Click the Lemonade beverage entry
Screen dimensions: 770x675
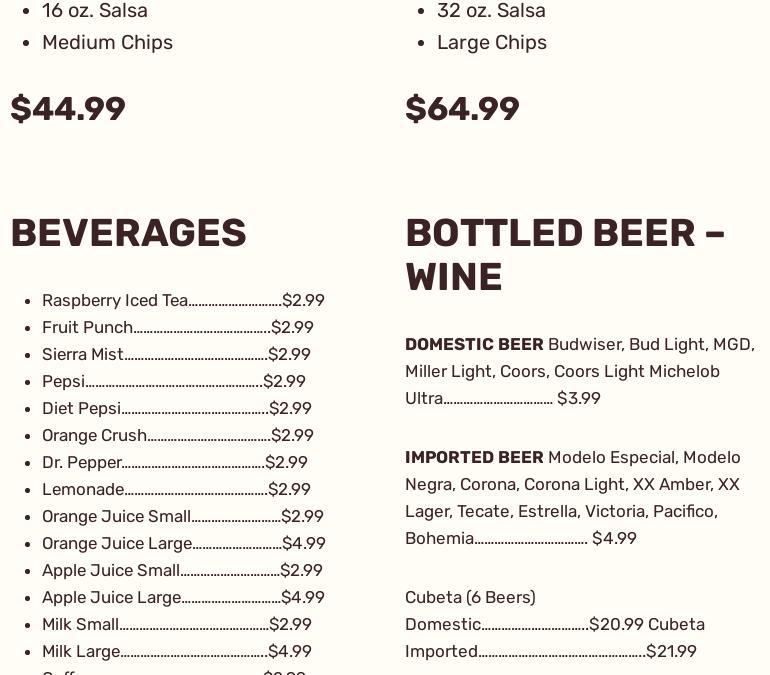click(x=176, y=489)
